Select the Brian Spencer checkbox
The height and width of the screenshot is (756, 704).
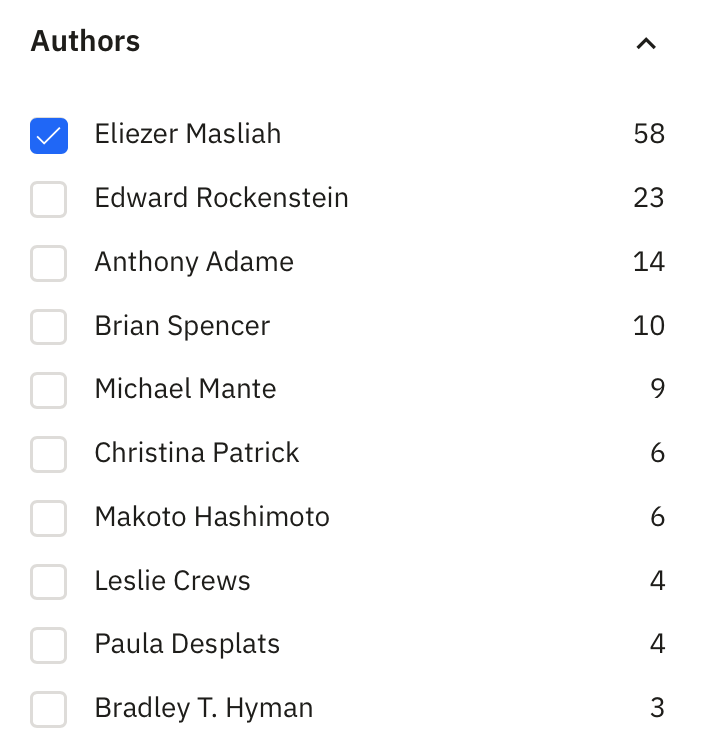49,326
